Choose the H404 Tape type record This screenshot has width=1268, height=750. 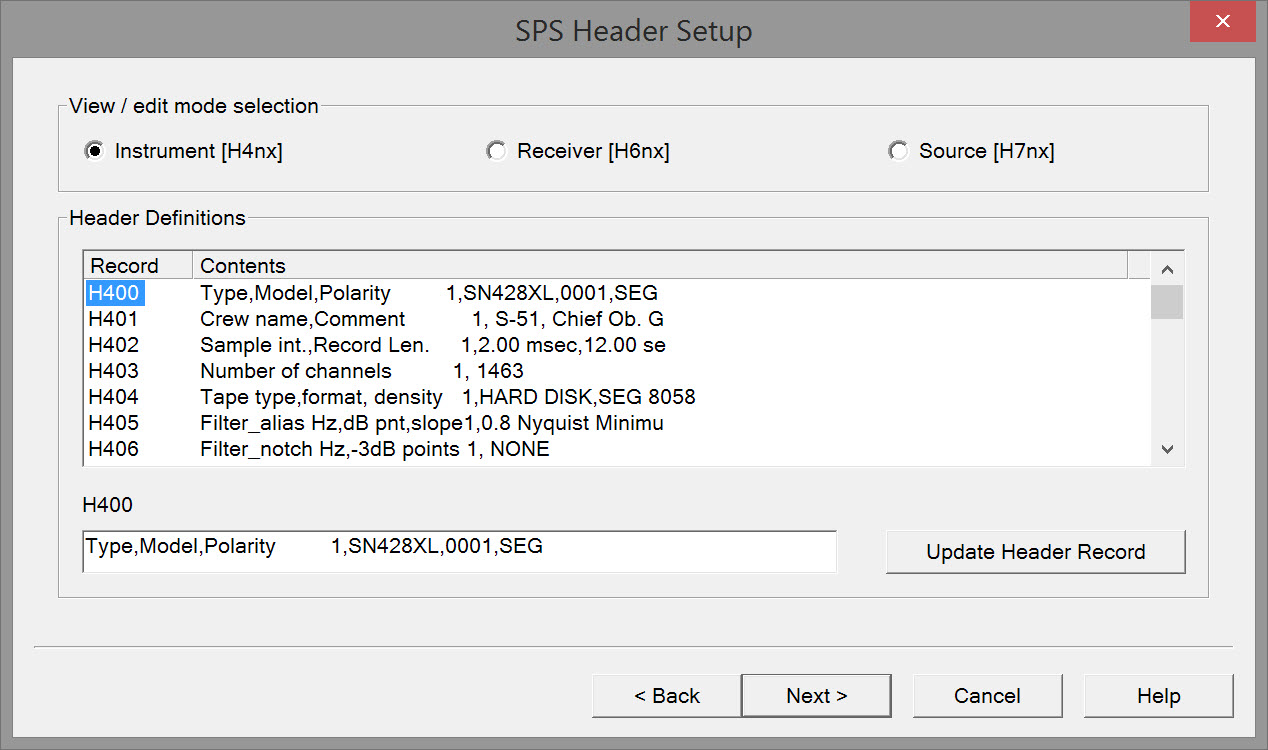pyautogui.click(x=114, y=397)
